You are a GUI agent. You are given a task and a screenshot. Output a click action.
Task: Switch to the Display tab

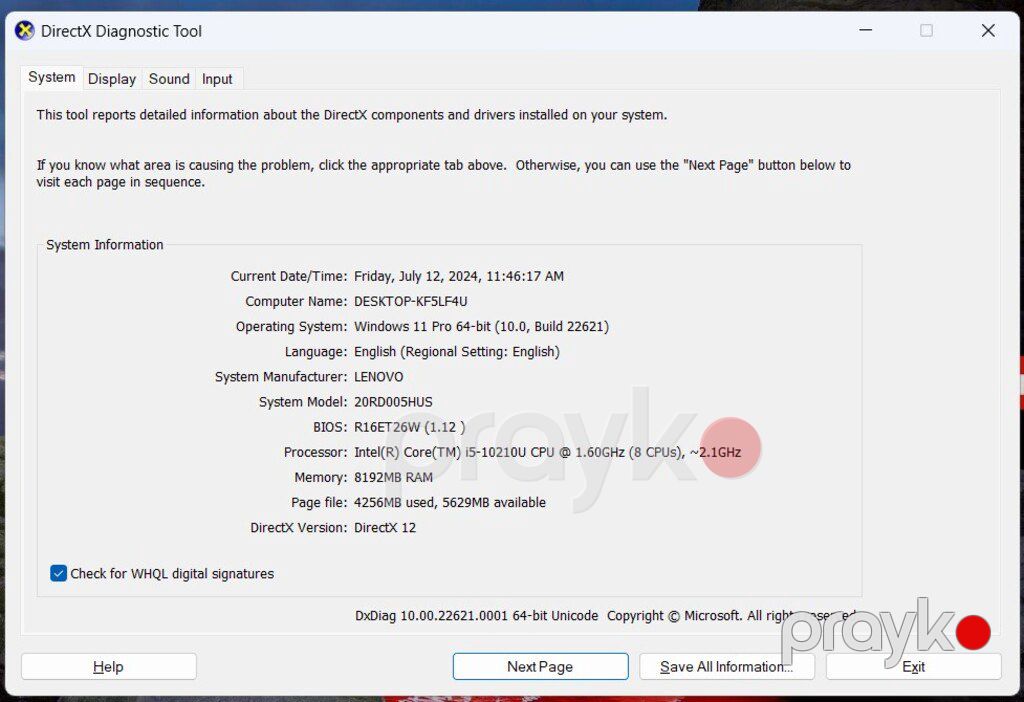point(112,79)
